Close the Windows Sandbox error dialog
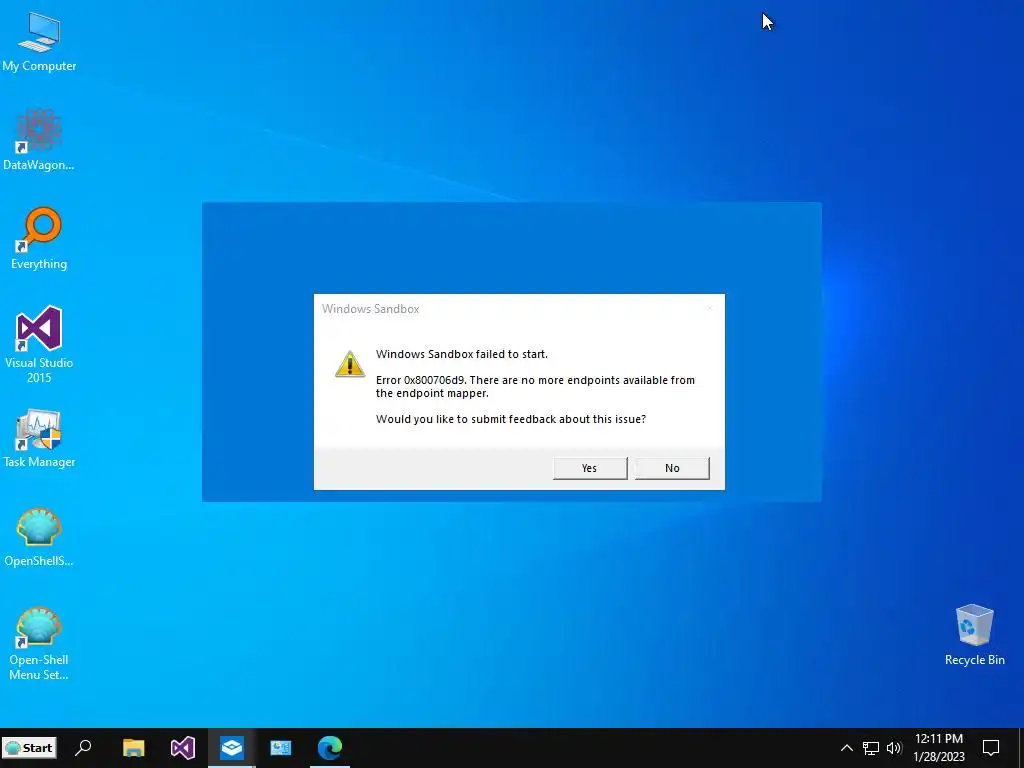Image resolution: width=1024 pixels, height=768 pixels. tap(710, 308)
